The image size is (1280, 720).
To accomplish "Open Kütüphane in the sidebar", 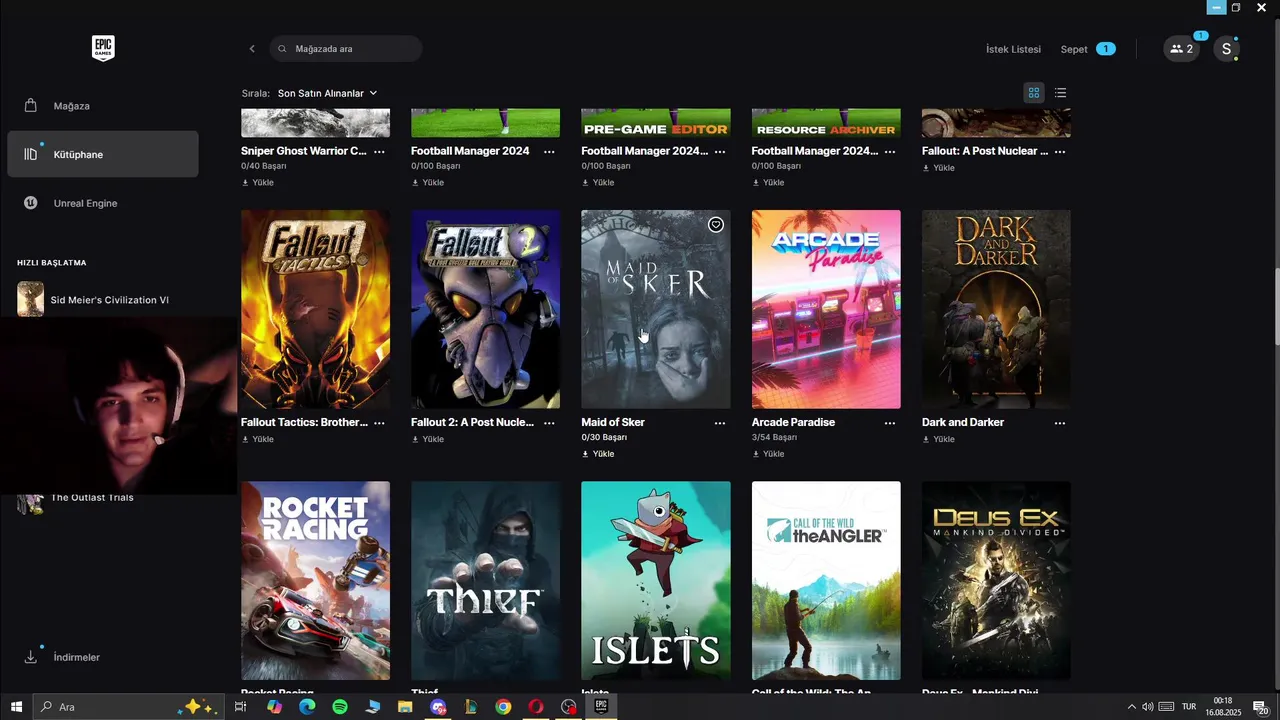I will pos(103,154).
